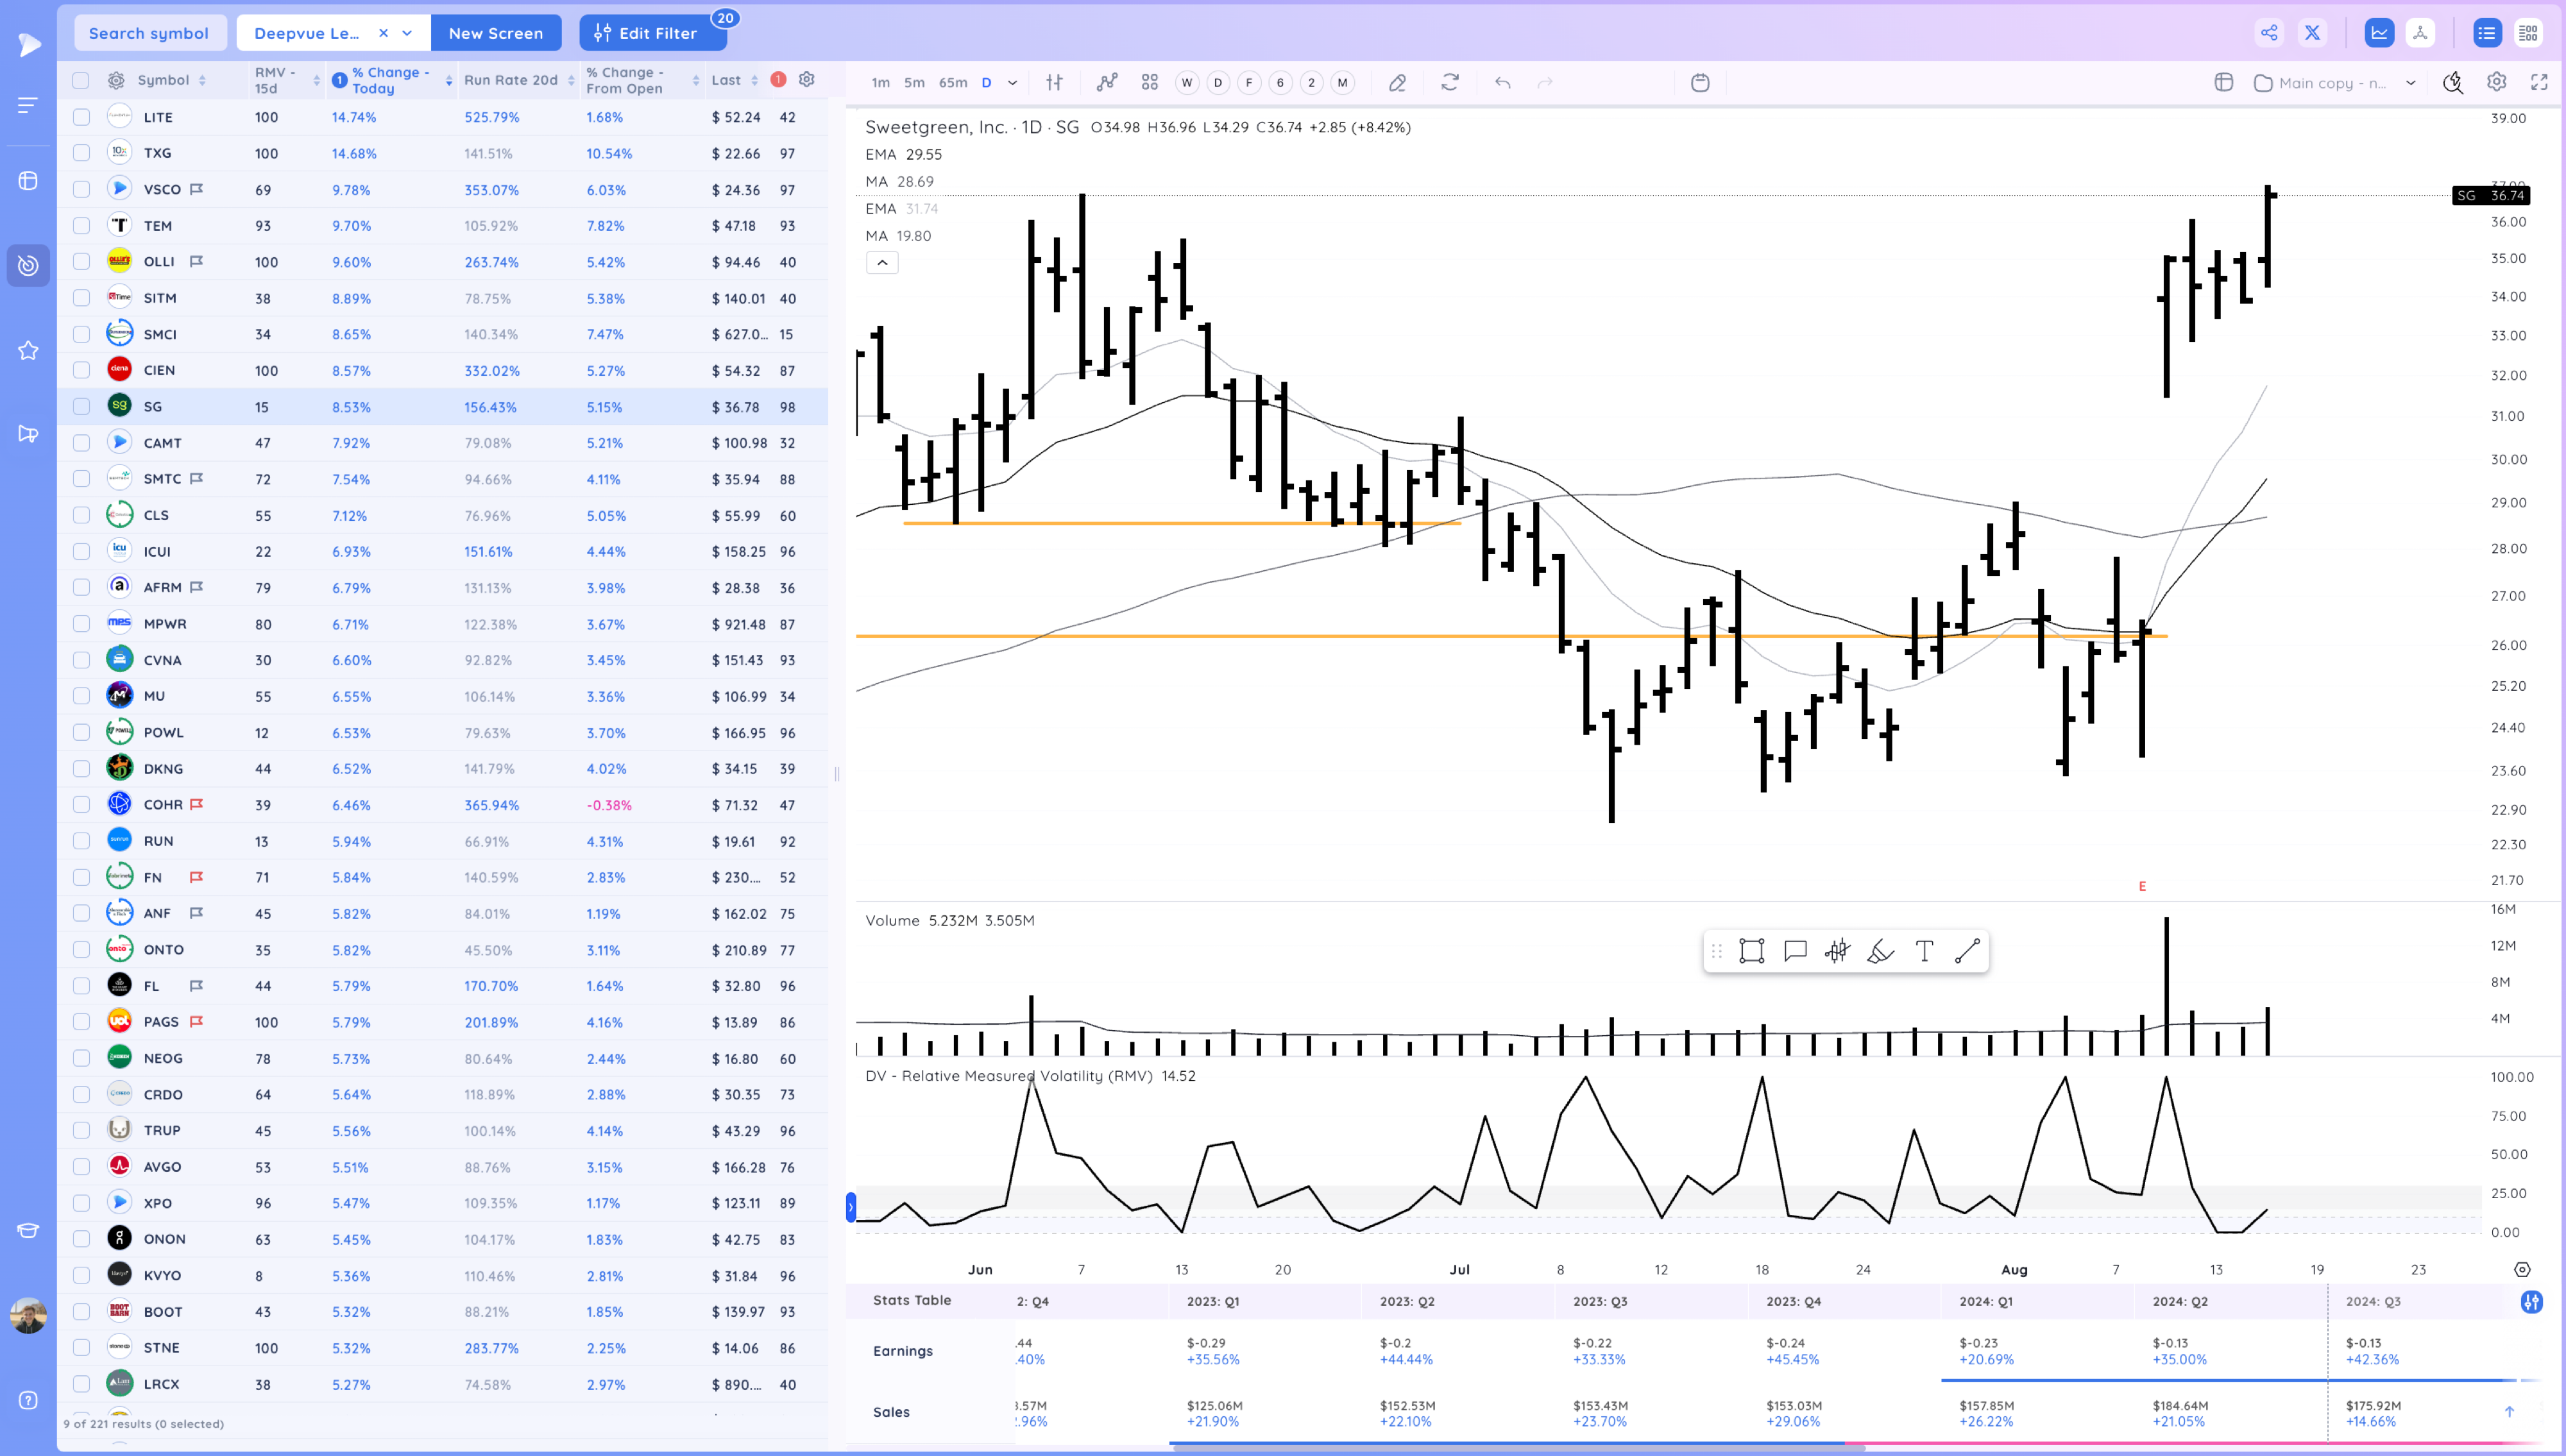Open the Main copy layout dropdown
2566x1456 pixels.
pos(2335,83)
